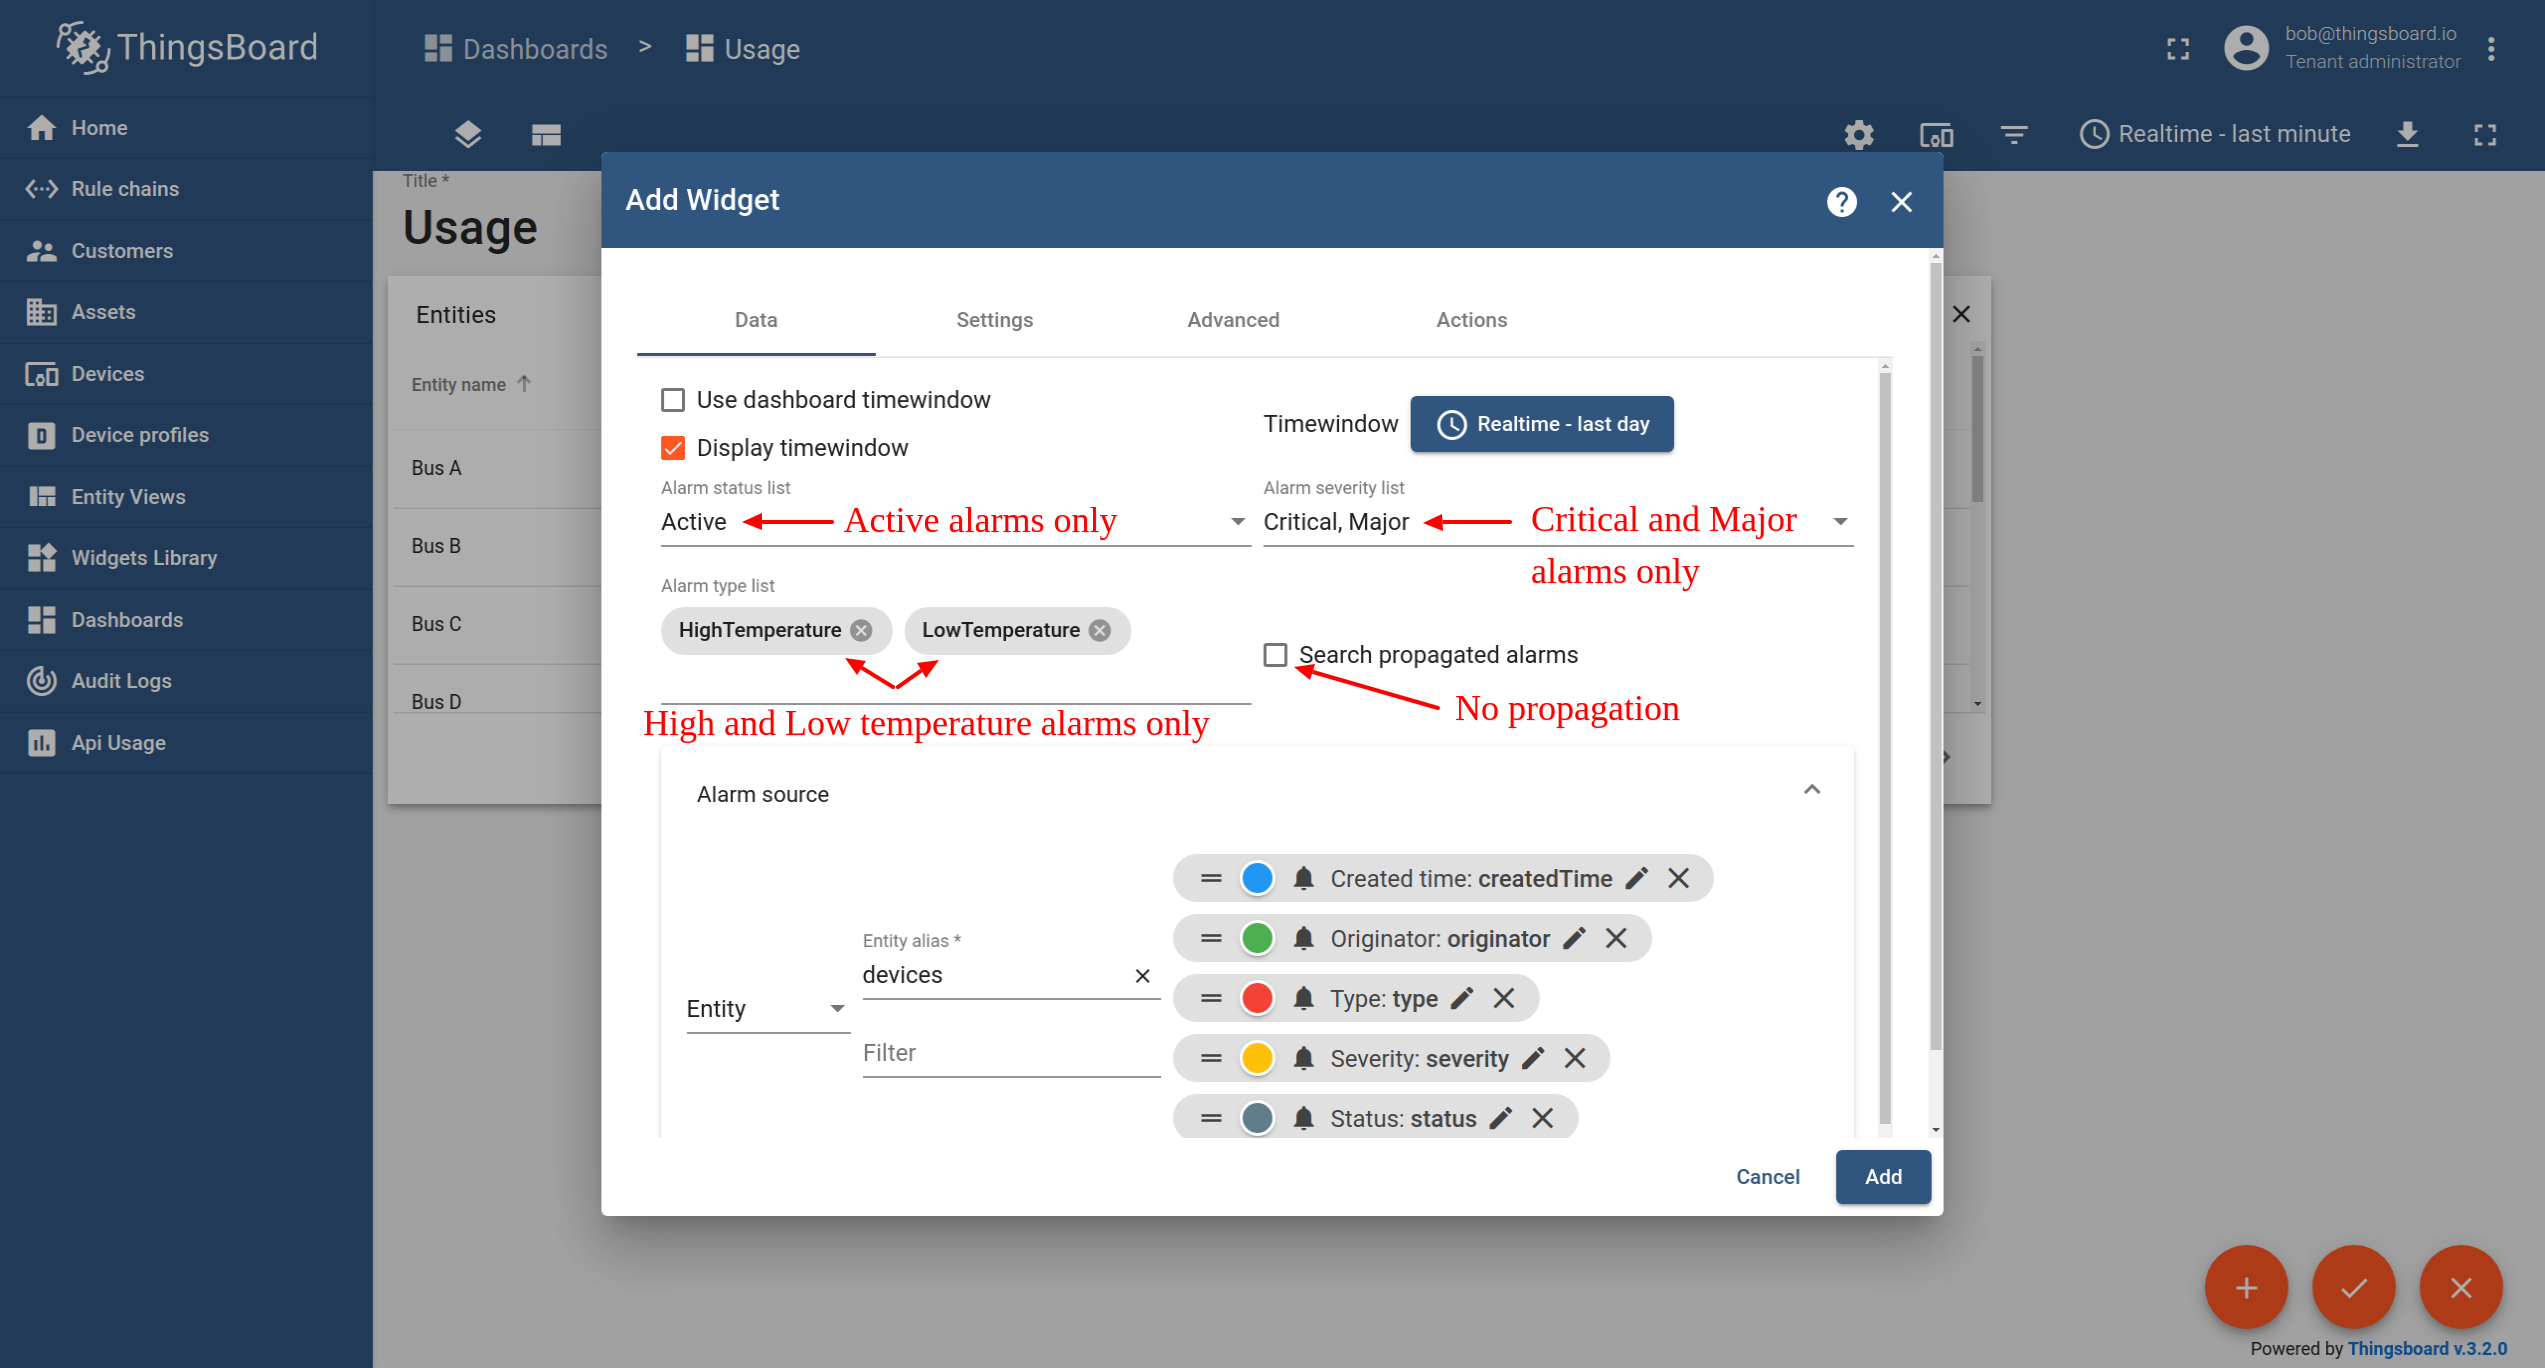Check Search propagated alarms box

(1275, 655)
